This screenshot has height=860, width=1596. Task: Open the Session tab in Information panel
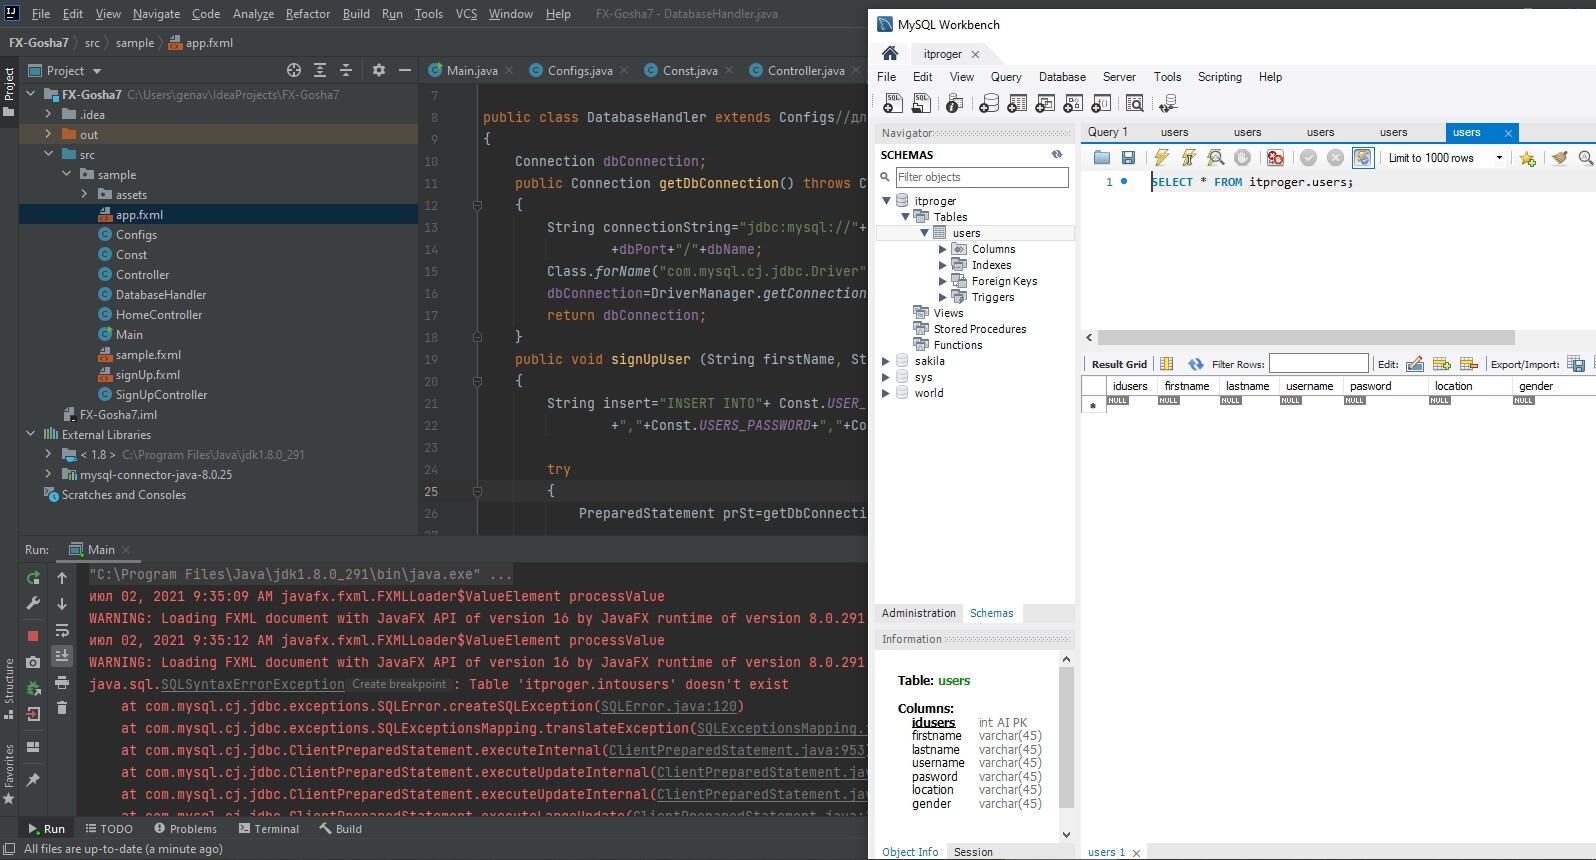[973, 852]
